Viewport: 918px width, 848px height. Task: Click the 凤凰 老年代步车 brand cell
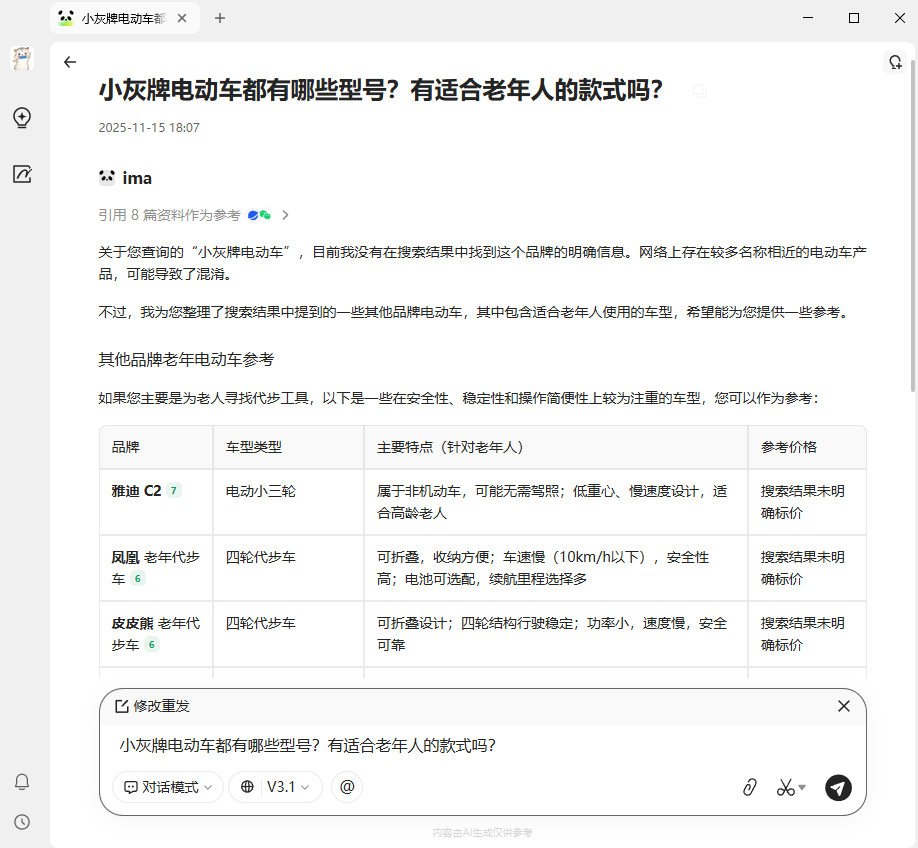point(156,568)
